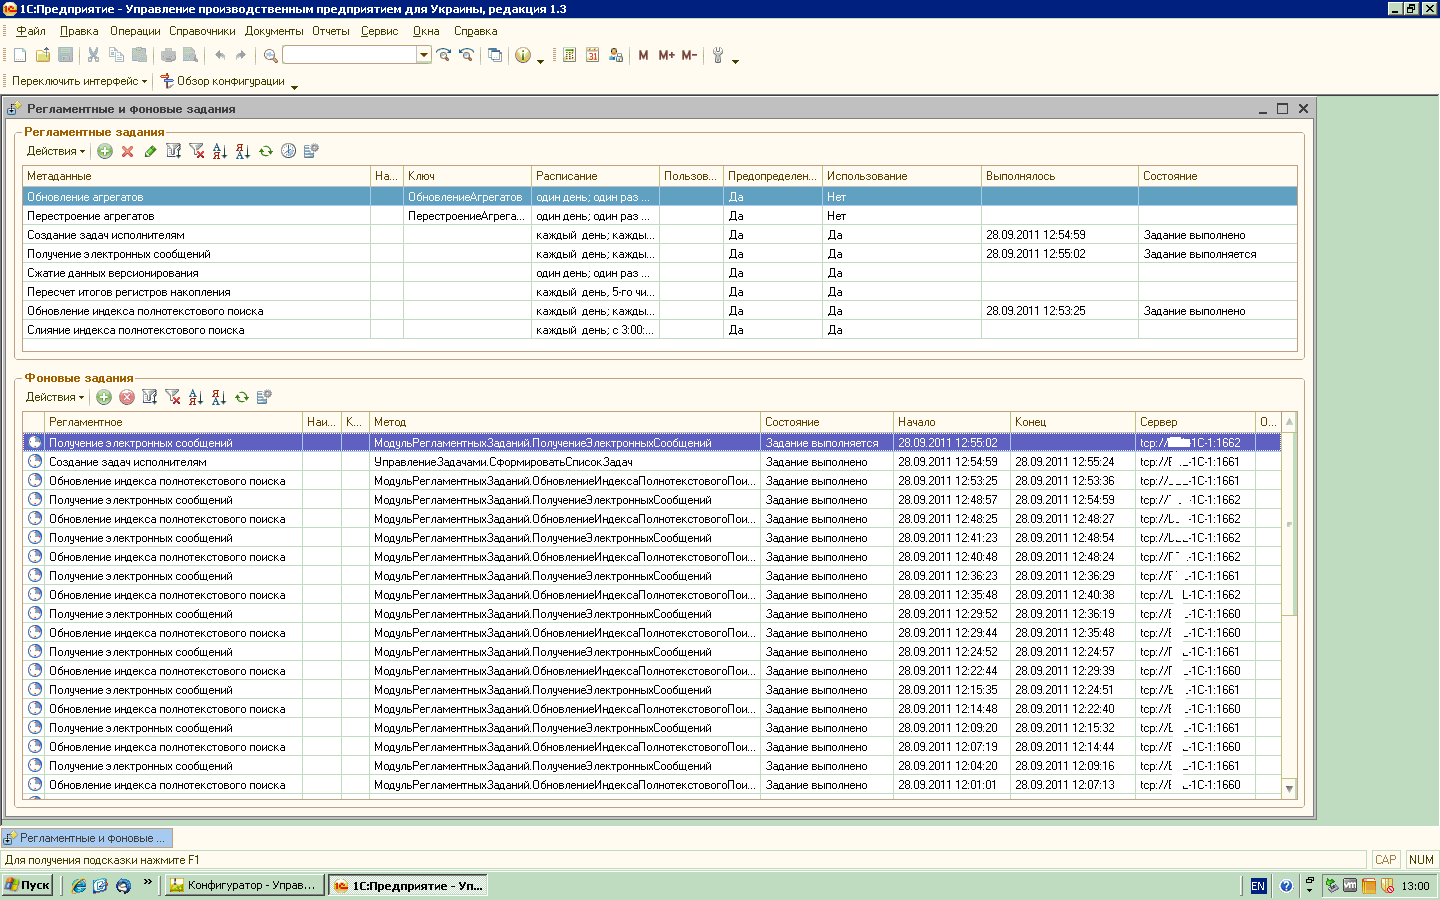Open the Справочники menu
The image size is (1440, 900).
click(x=202, y=31)
